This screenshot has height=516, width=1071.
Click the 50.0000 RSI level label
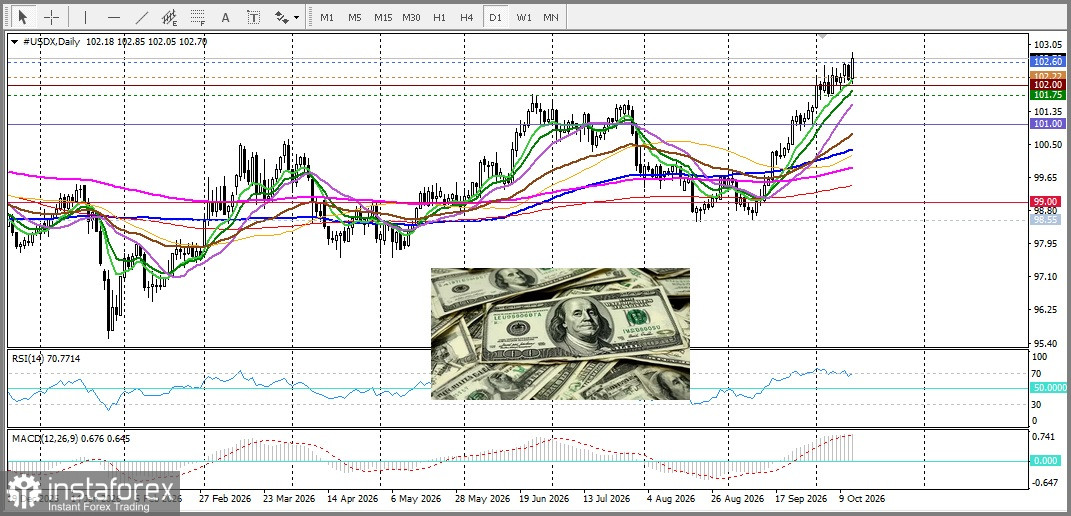(x=1049, y=388)
